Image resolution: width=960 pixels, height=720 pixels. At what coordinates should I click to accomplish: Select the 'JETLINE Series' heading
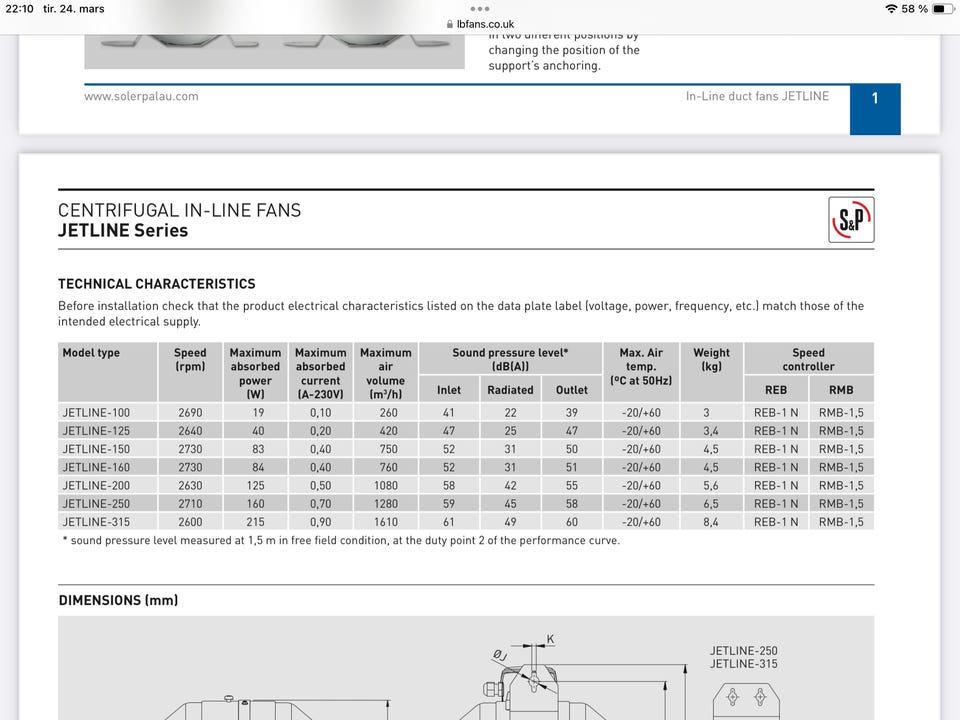click(123, 230)
